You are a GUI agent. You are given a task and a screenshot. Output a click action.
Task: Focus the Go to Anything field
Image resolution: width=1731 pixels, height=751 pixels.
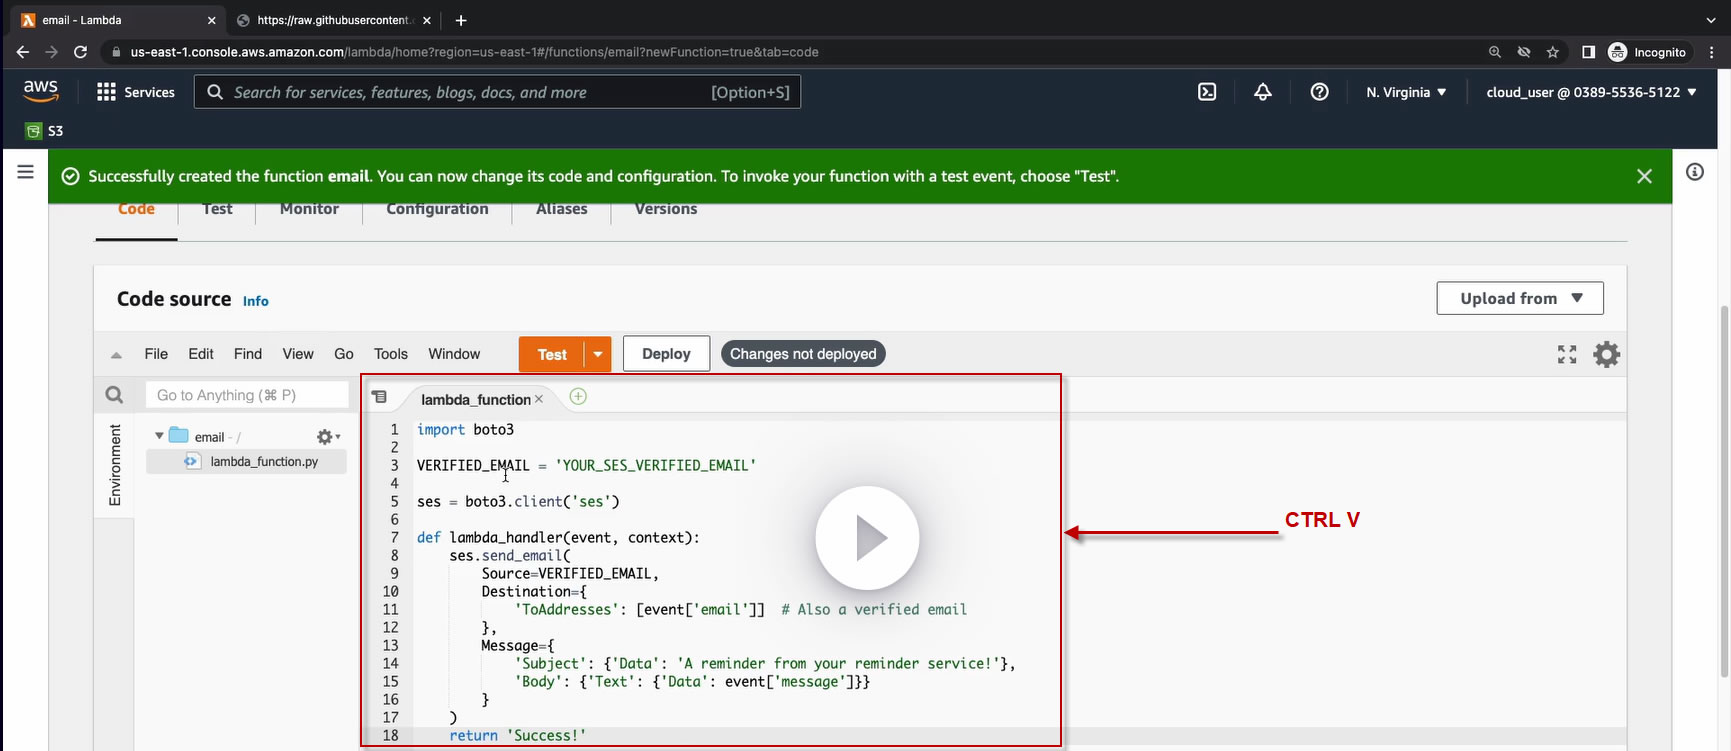[x=247, y=395]
